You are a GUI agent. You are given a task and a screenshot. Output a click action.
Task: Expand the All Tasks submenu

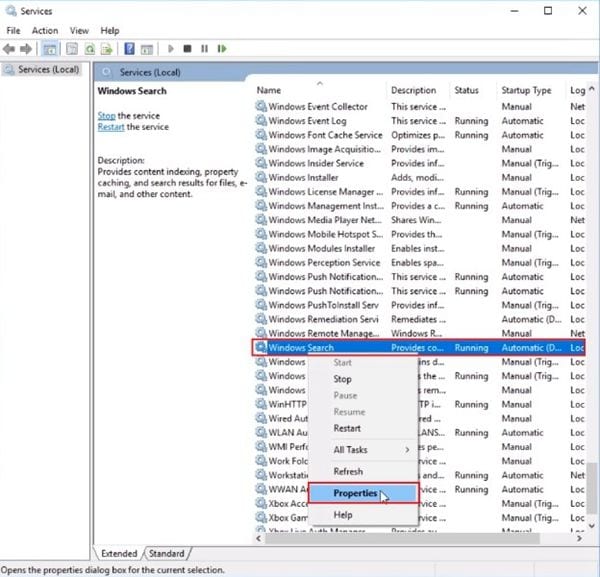tap(363, 450)
